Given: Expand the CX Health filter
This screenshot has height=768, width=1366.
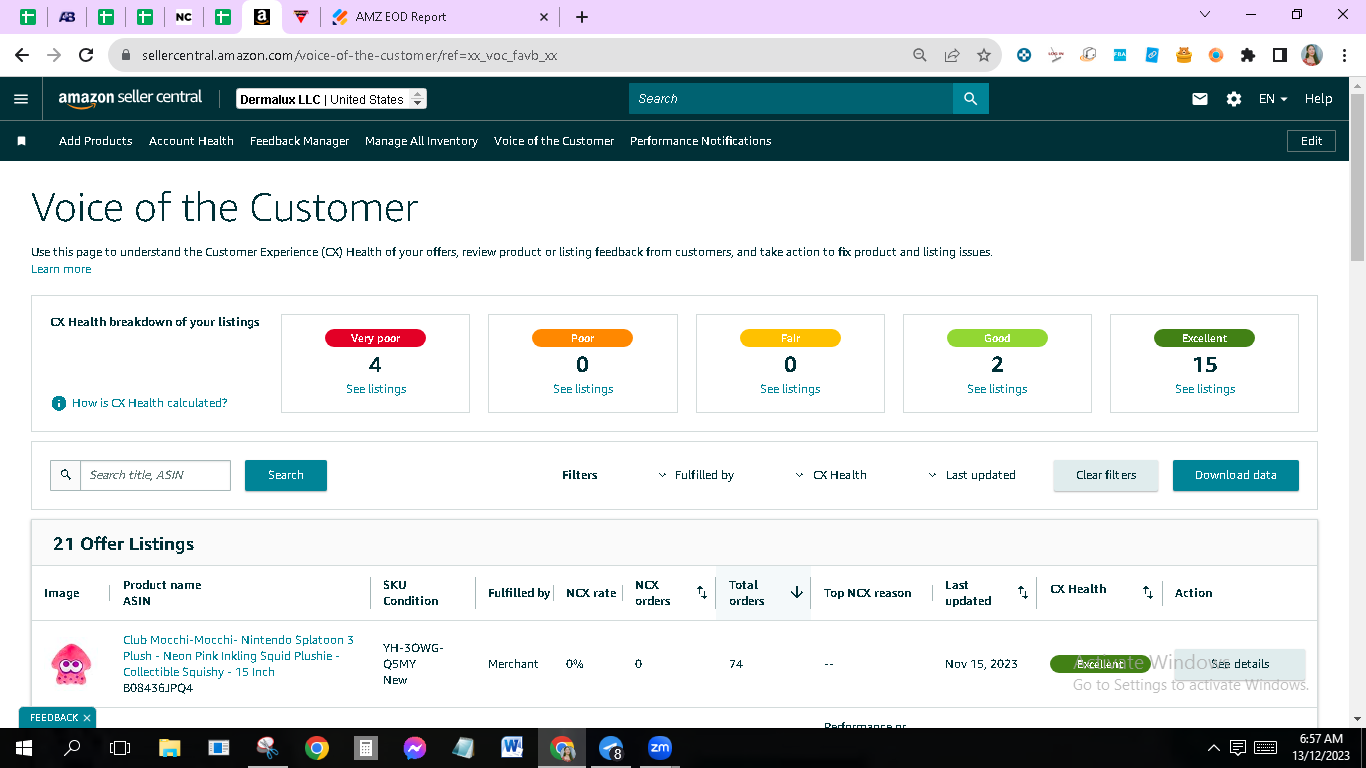Looking at the screenshot, I should 831,475.
